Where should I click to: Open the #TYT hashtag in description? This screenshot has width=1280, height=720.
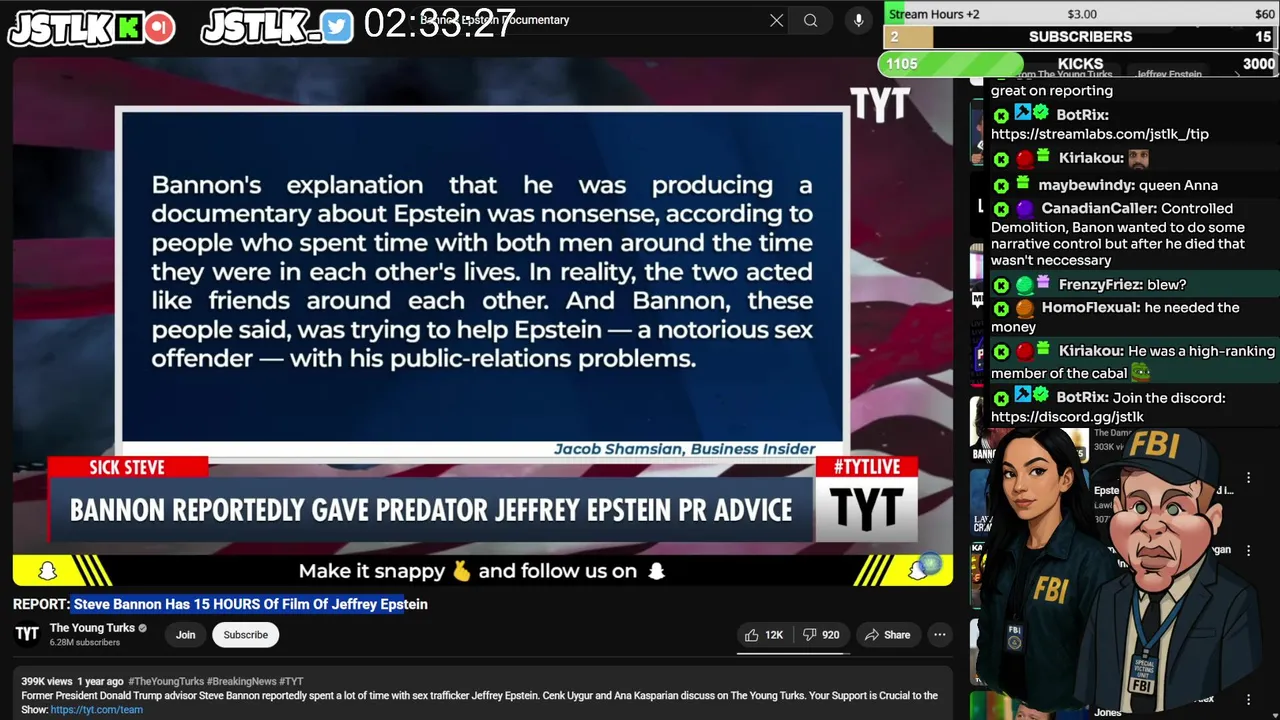pos(291,682)
